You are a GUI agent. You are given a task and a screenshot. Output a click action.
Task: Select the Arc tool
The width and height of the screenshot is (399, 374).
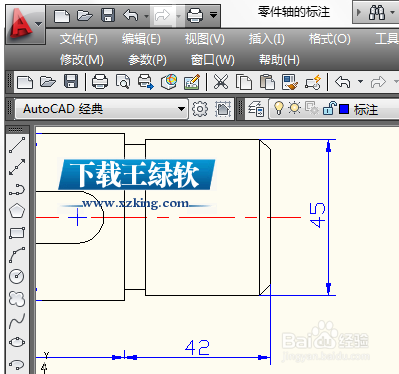click(x=17, y=255)
